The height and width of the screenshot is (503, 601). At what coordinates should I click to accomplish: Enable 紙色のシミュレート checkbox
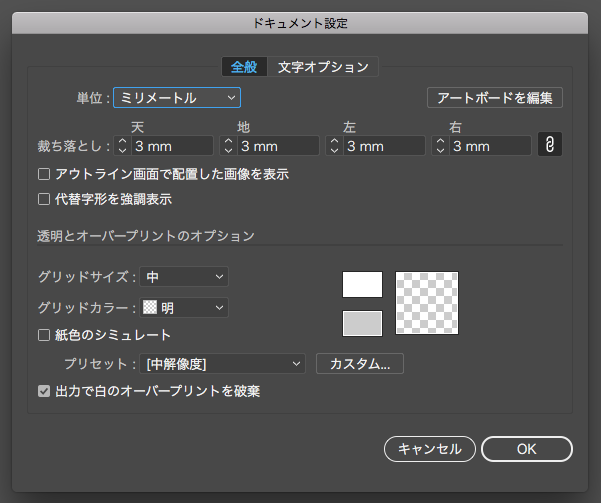pos(44,335)
